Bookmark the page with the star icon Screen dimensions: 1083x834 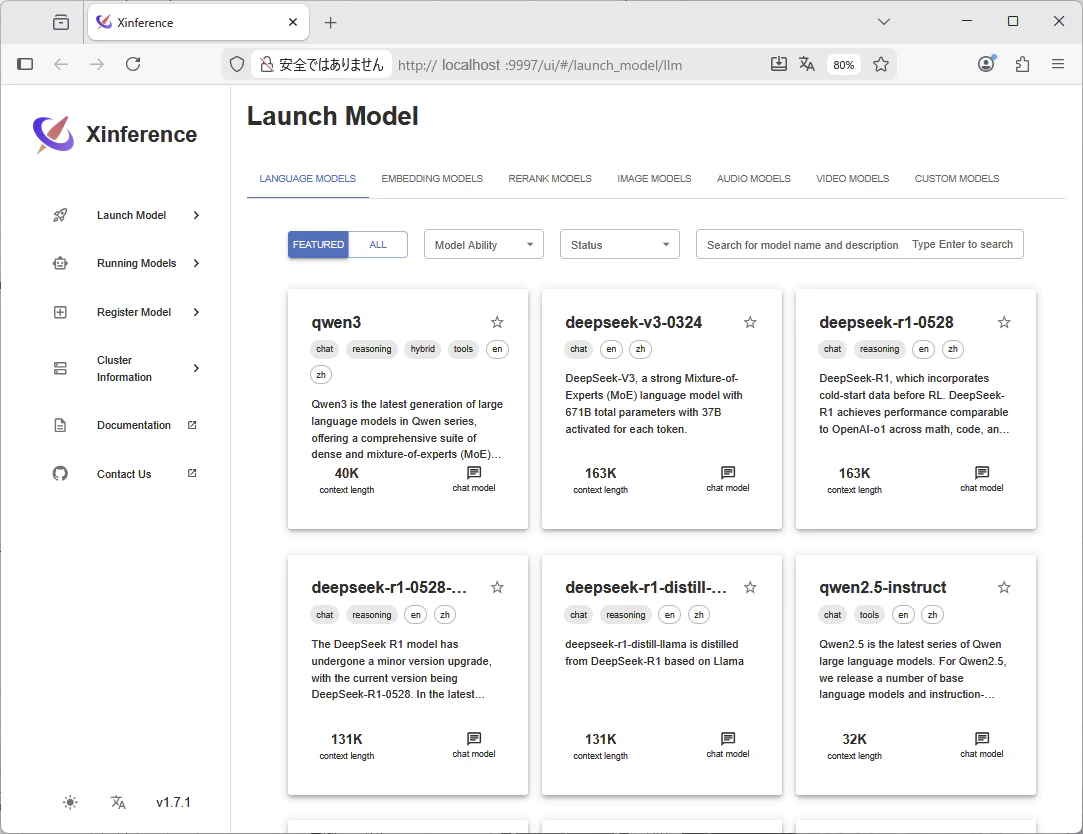click(x=881, y=64)
